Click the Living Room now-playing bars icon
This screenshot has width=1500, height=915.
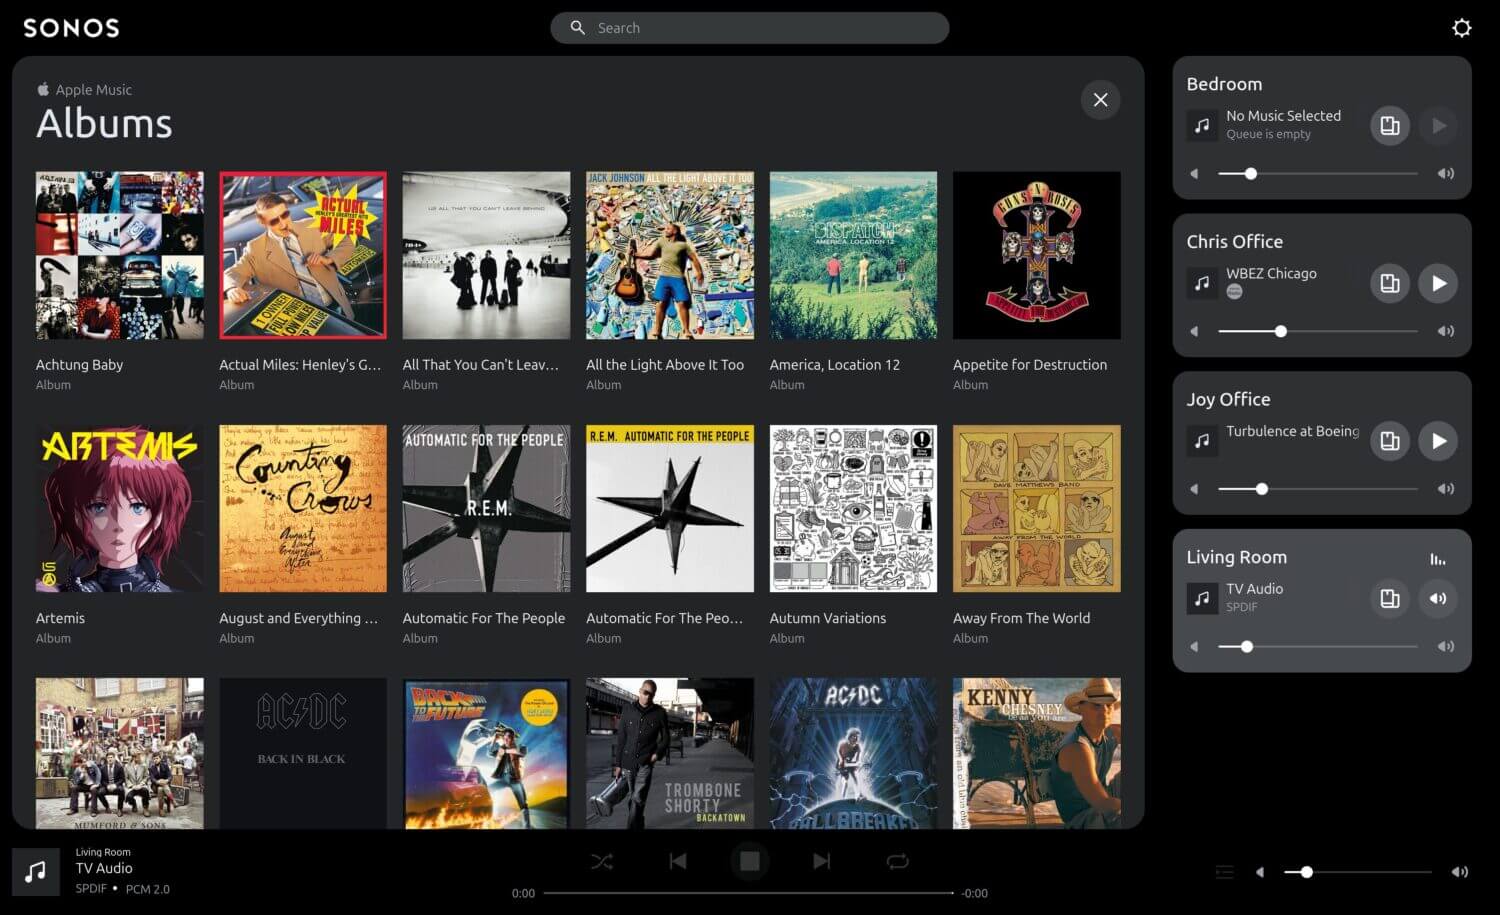(x=1438, y=559)
